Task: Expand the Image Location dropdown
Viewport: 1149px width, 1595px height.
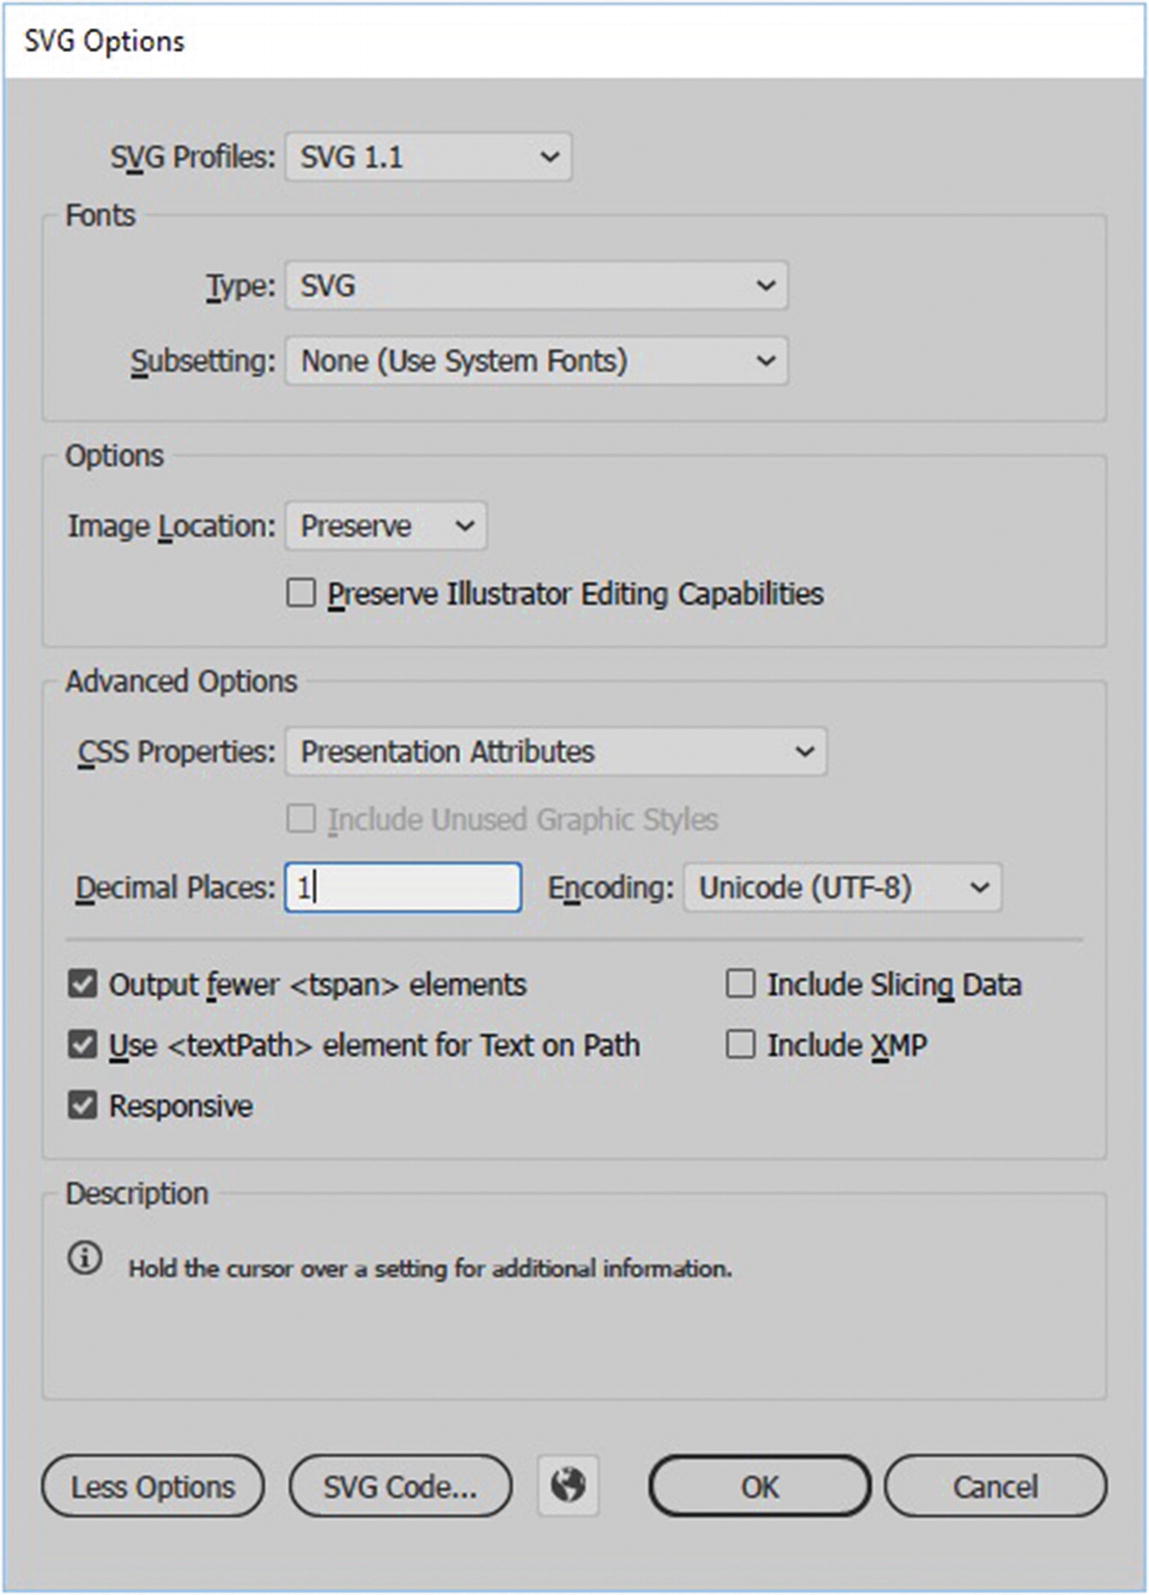Action: coord(386,526)
